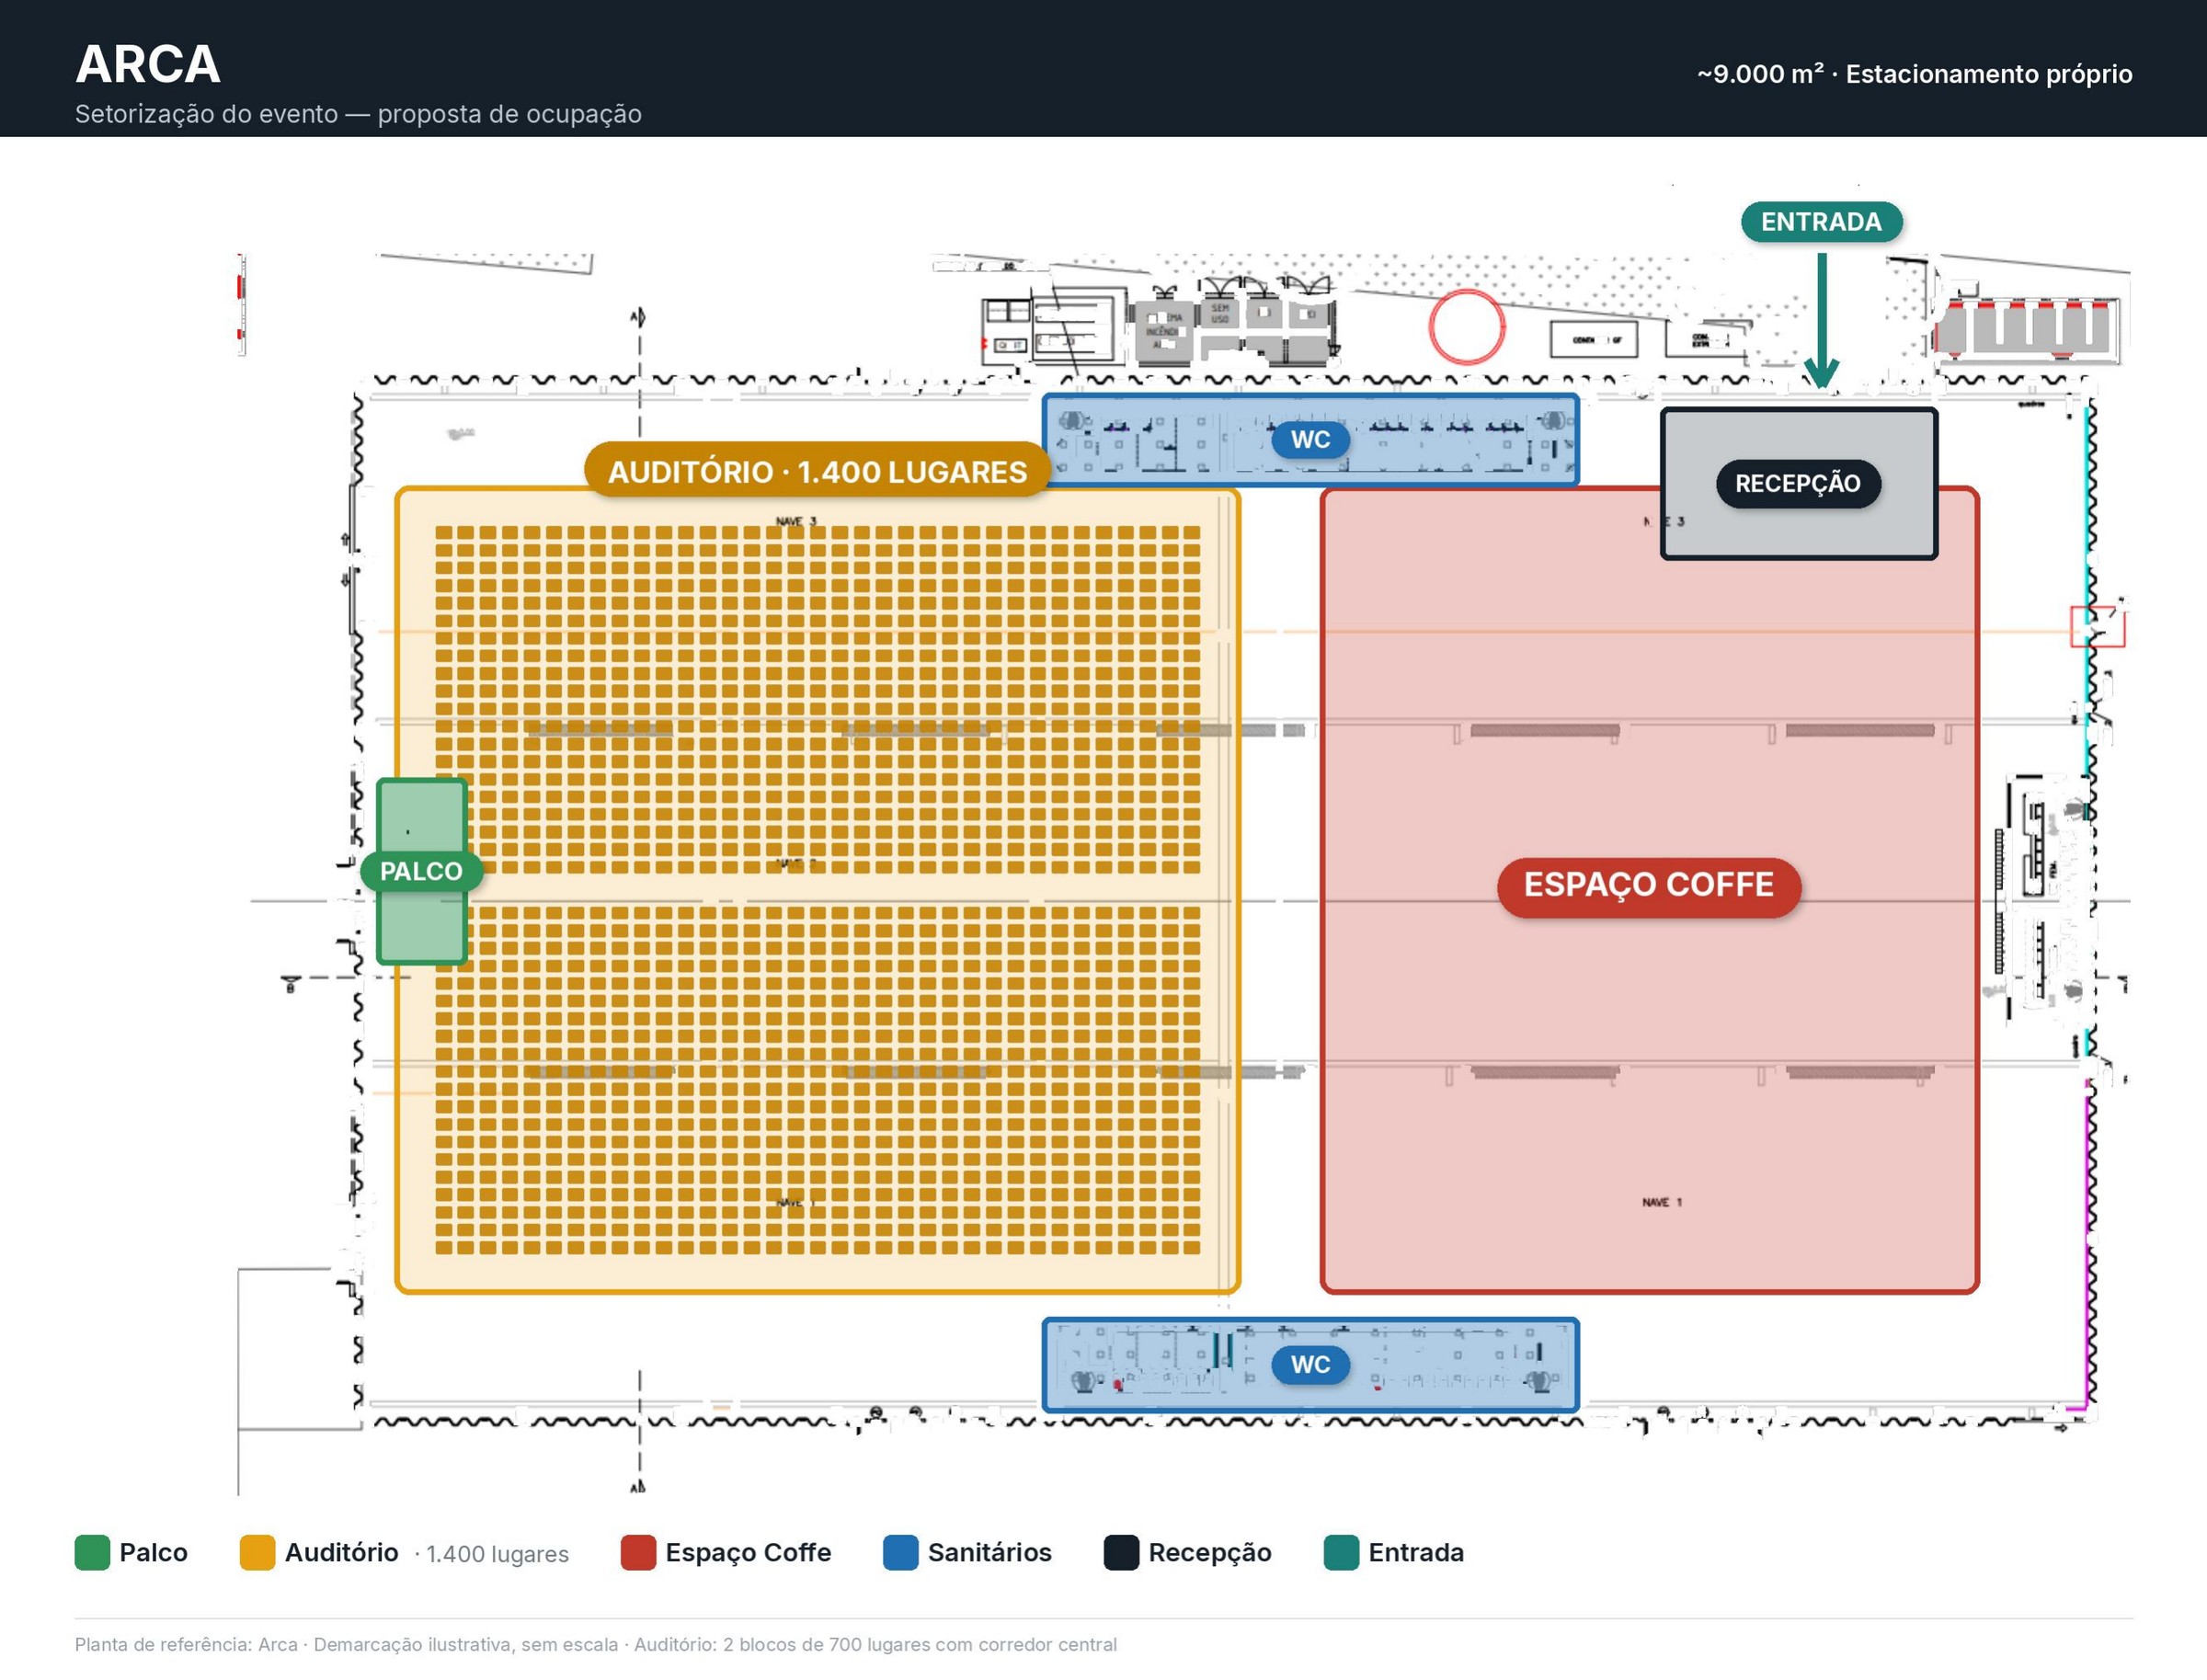The image size is (2207, 1680).
Task: Click 'NAVE 1' text in coffee area
Action: [1662, 1202]
